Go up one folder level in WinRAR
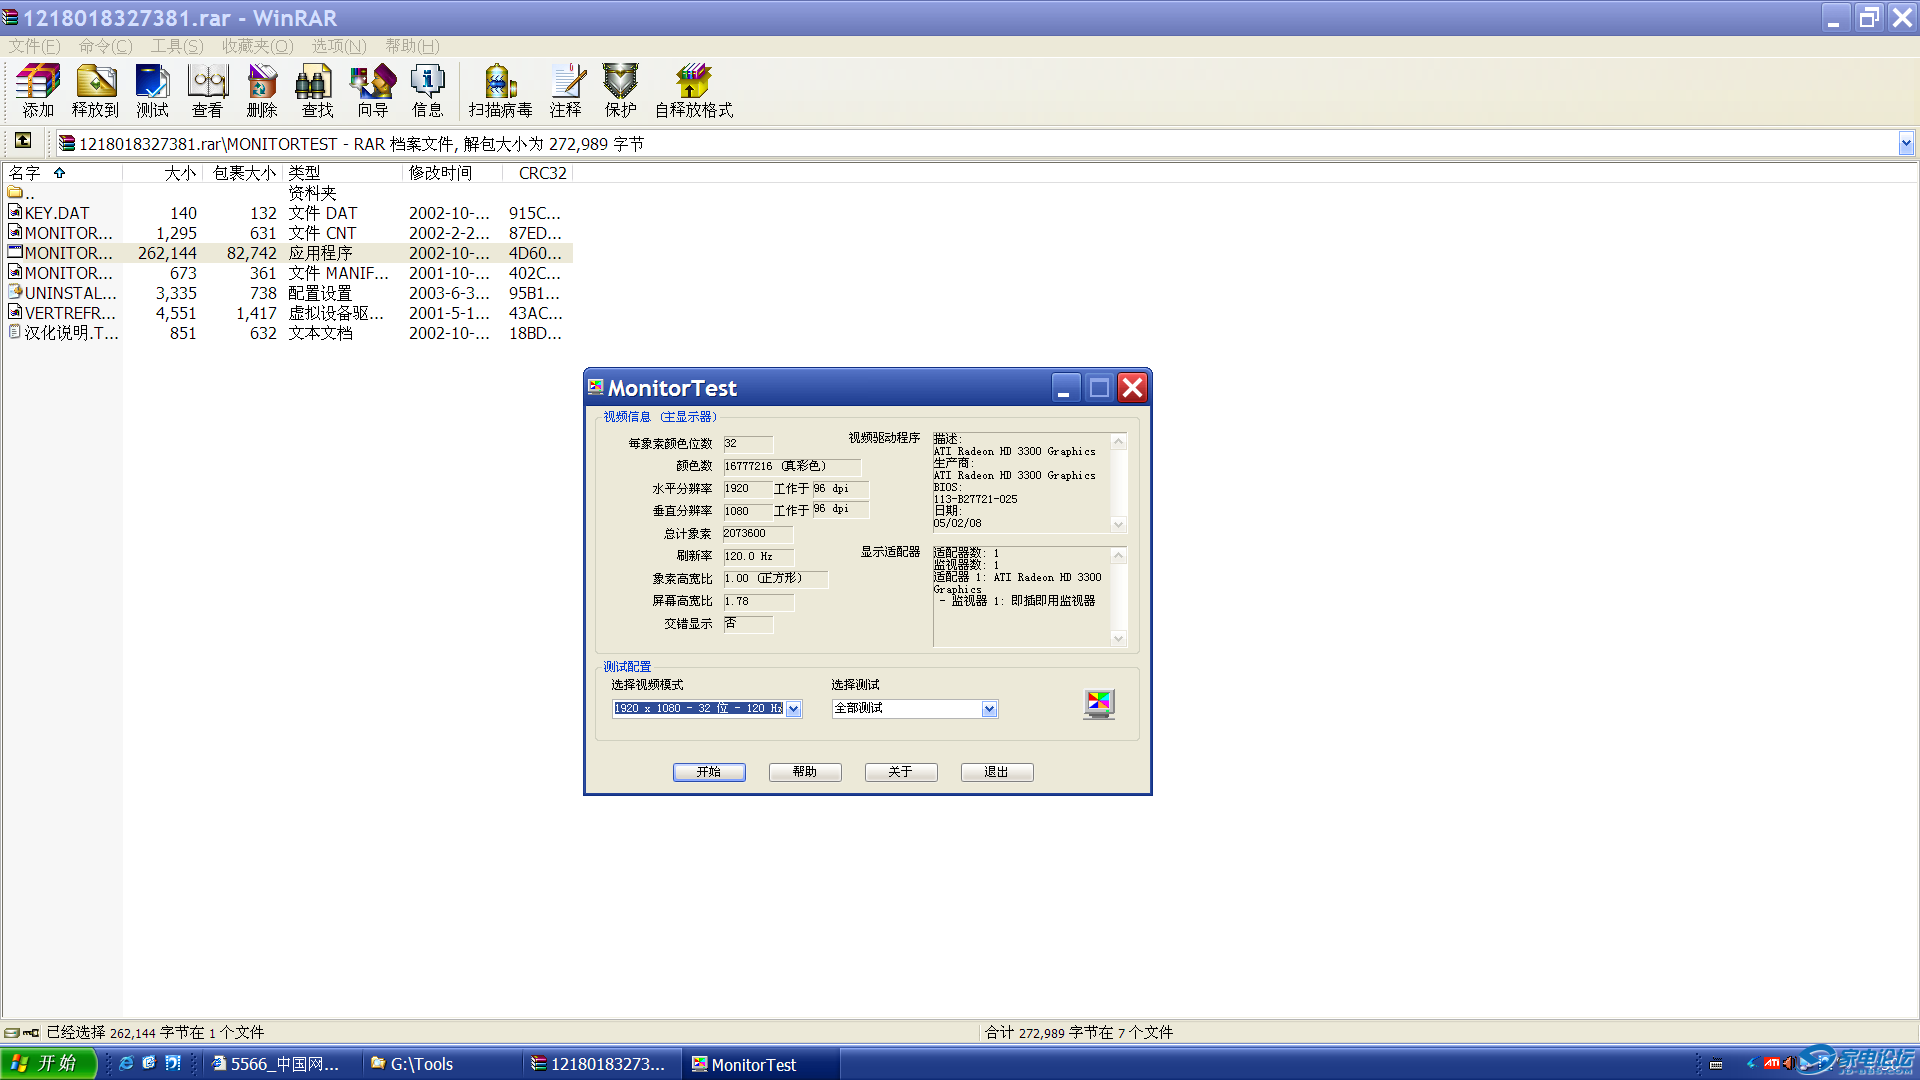The image size is (1920, 1080). tap(23, 141)
